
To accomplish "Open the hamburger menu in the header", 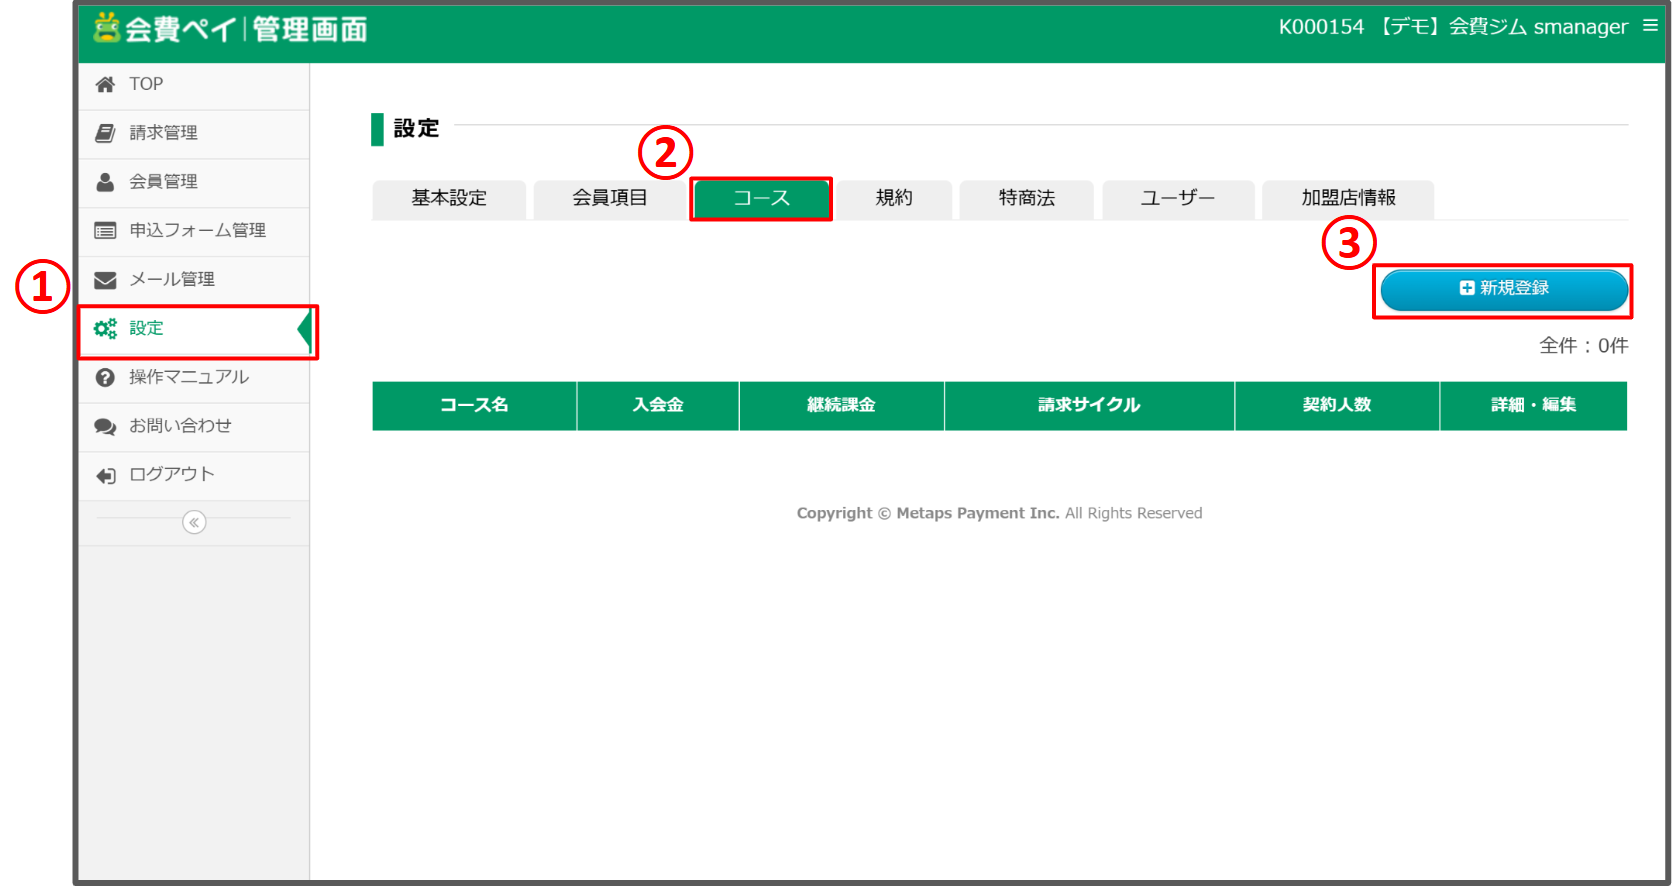I will coord(1650,26).
